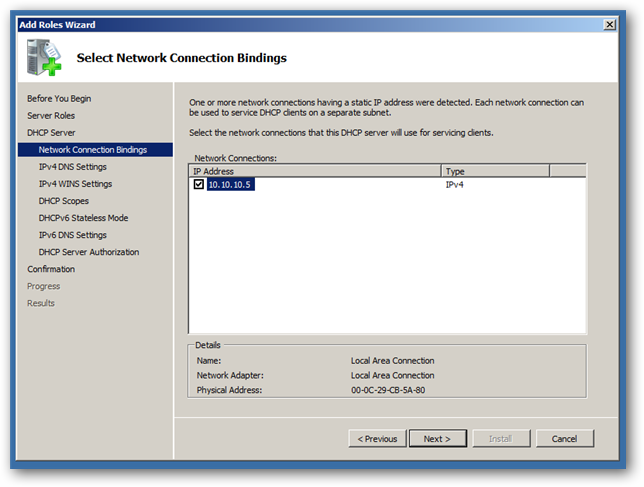Jump to the Confirmation step
The image size is (644, 487).
click(51, 269)
